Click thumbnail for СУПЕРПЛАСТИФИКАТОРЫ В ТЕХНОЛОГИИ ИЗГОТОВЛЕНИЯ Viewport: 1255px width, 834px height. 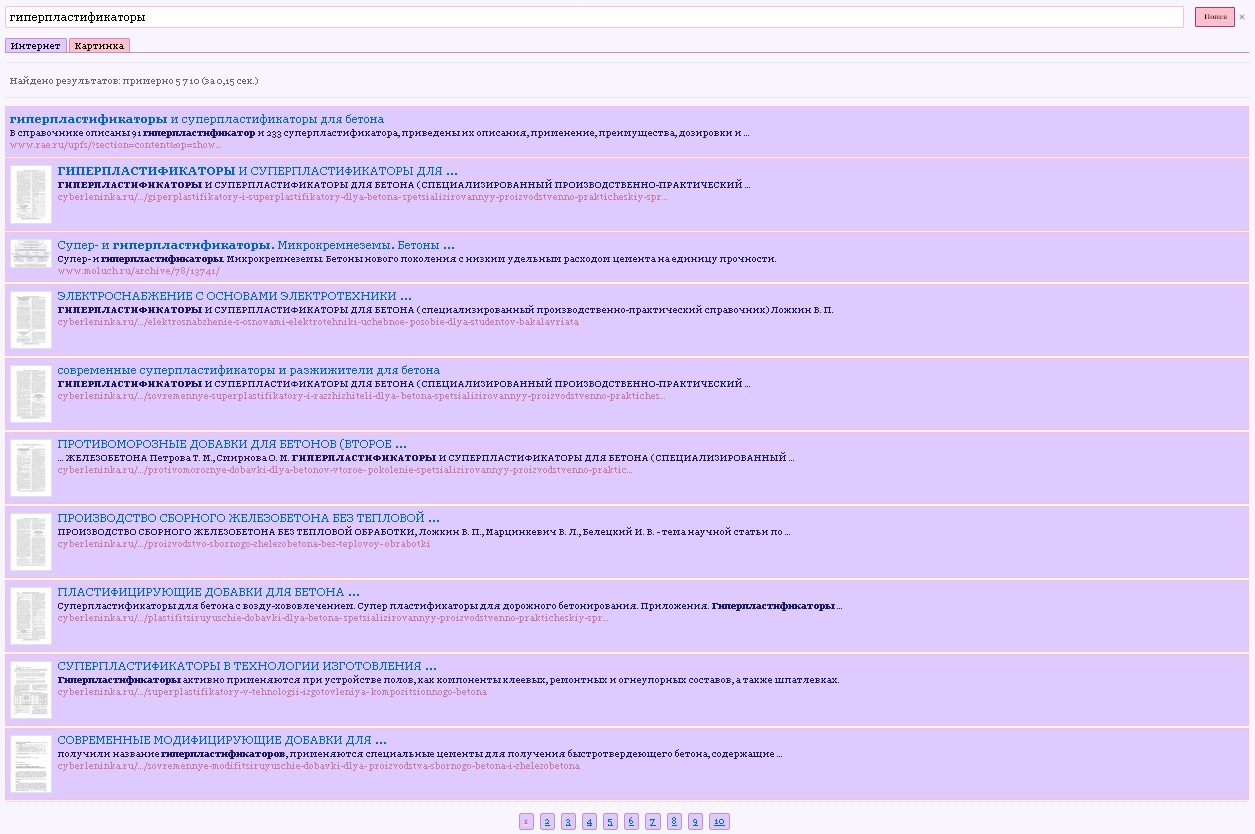pos(30,689)
